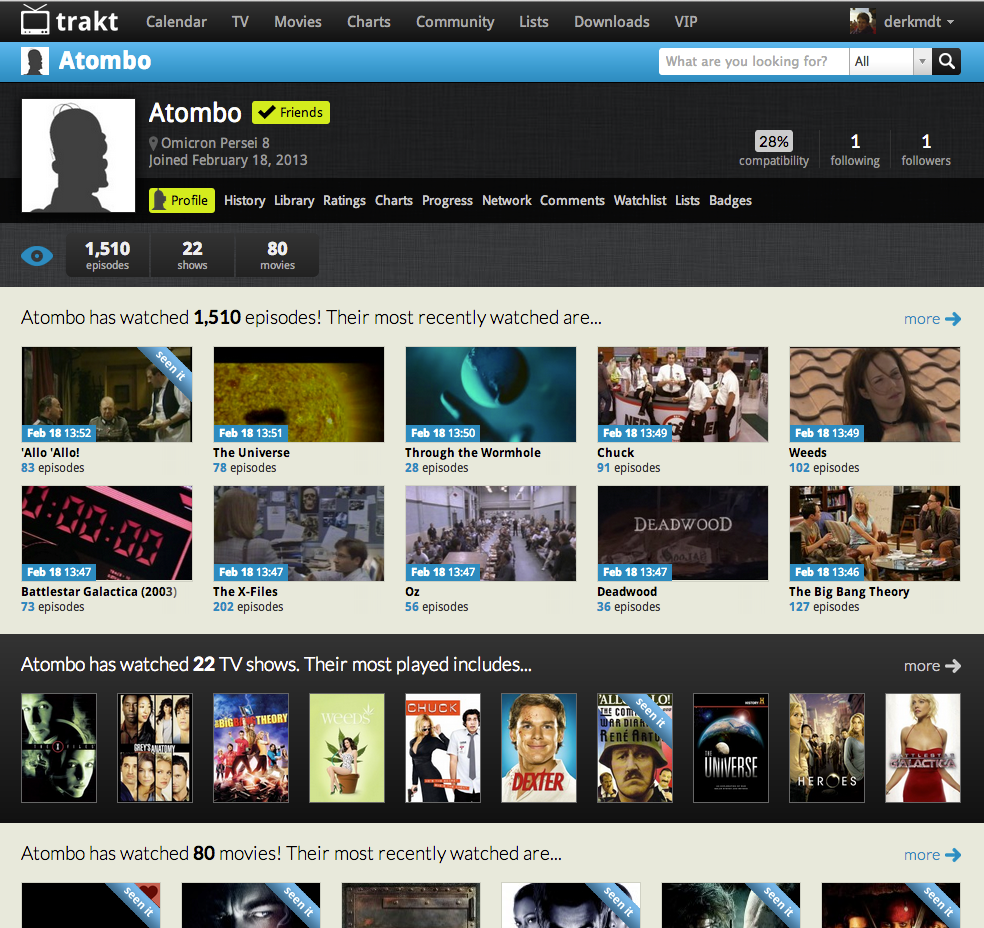Viewport: 984px width, 928px height.
Task: Click the derkmdt user avatar icon
Action: tap(863, 21)
